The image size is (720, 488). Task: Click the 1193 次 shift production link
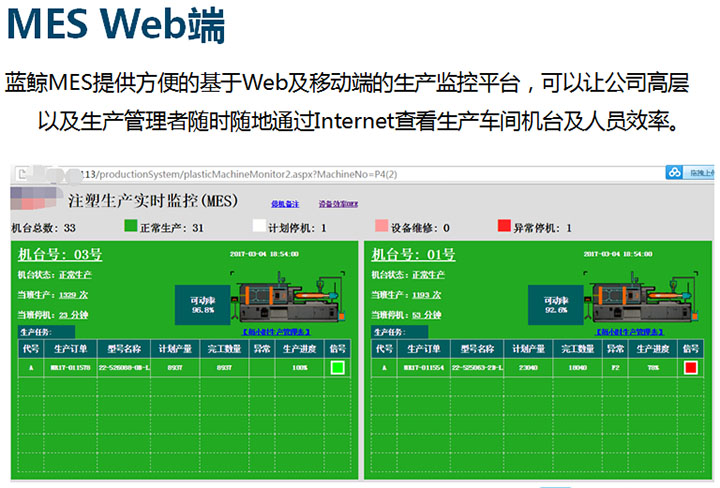(427, 295)
